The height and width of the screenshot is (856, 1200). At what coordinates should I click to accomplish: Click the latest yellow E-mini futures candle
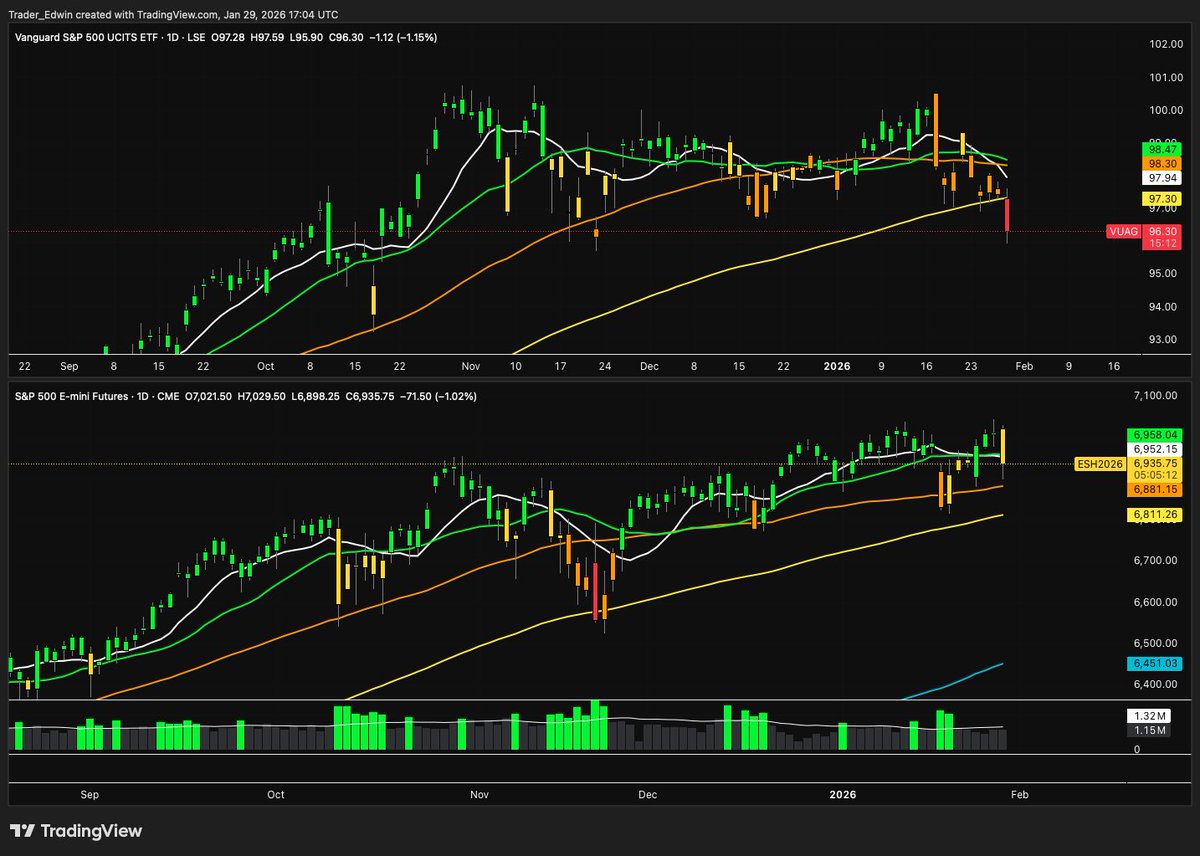tap(1002, 447)
